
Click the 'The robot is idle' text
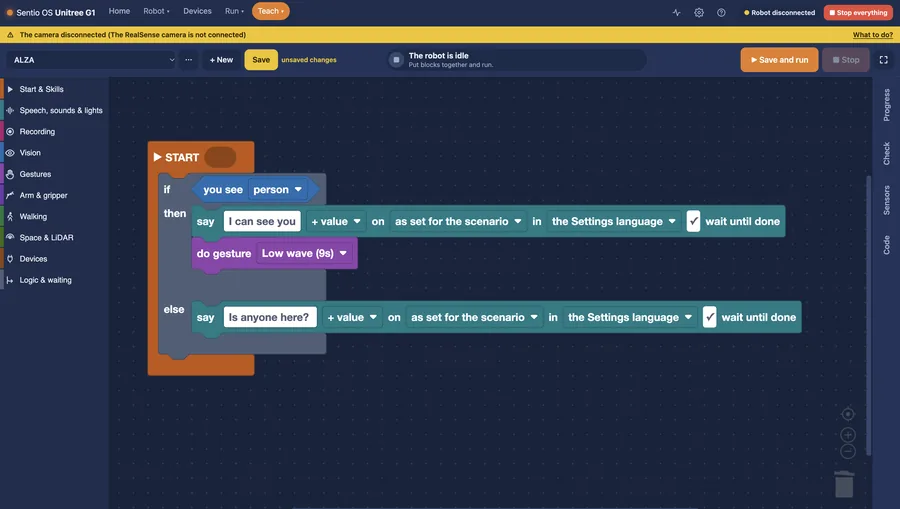click(439, 56)
